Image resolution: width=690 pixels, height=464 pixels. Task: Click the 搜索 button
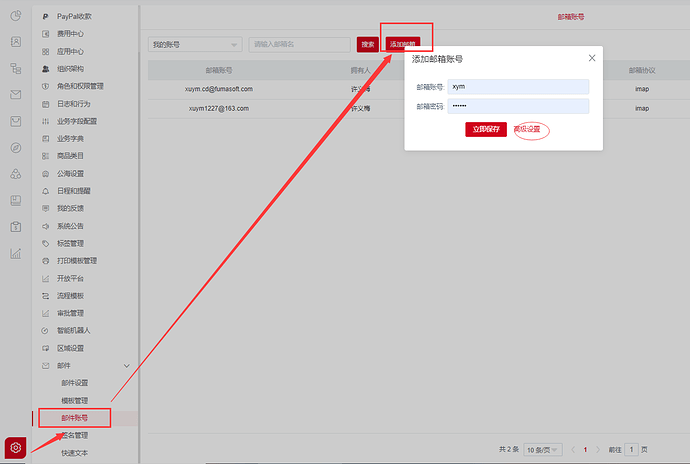[x=367, y=45]
